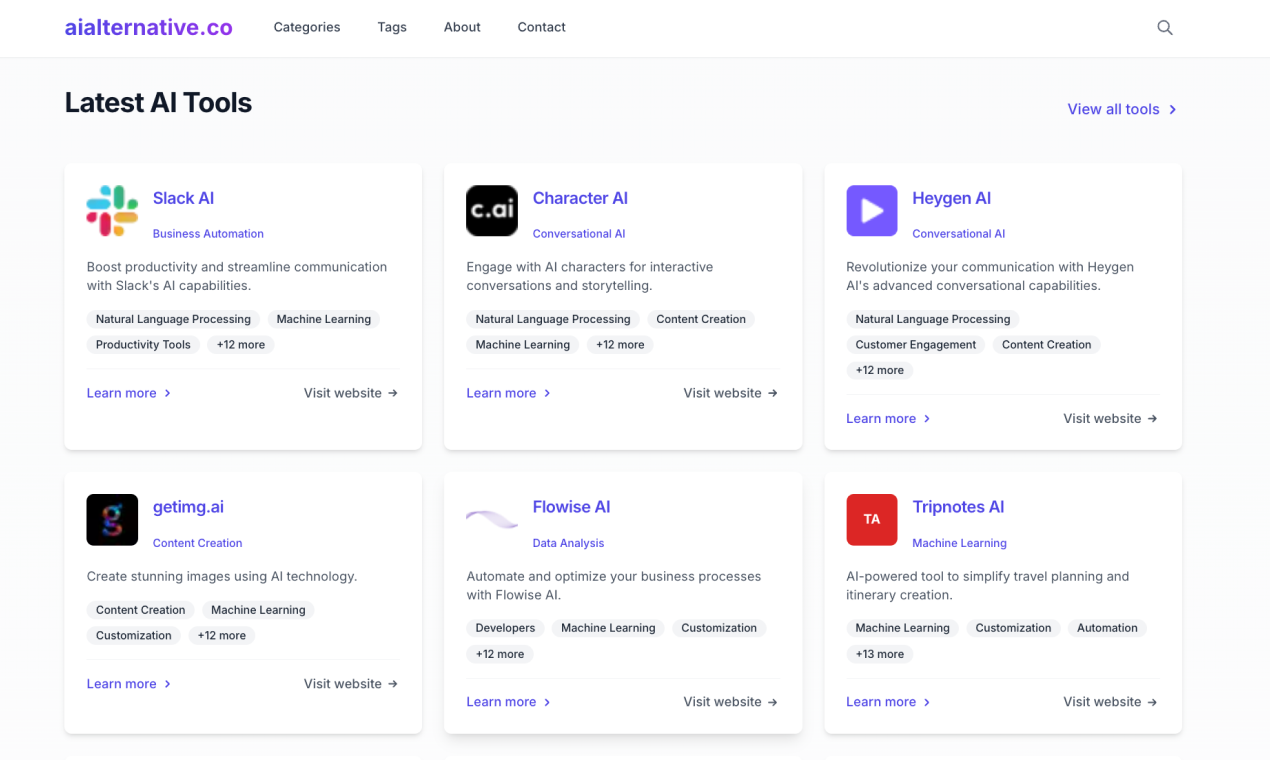This screenshot has width=1270, height=760.
Task: Select getimg.ai's Content Creation category
Action: click(x=197, y=543)
